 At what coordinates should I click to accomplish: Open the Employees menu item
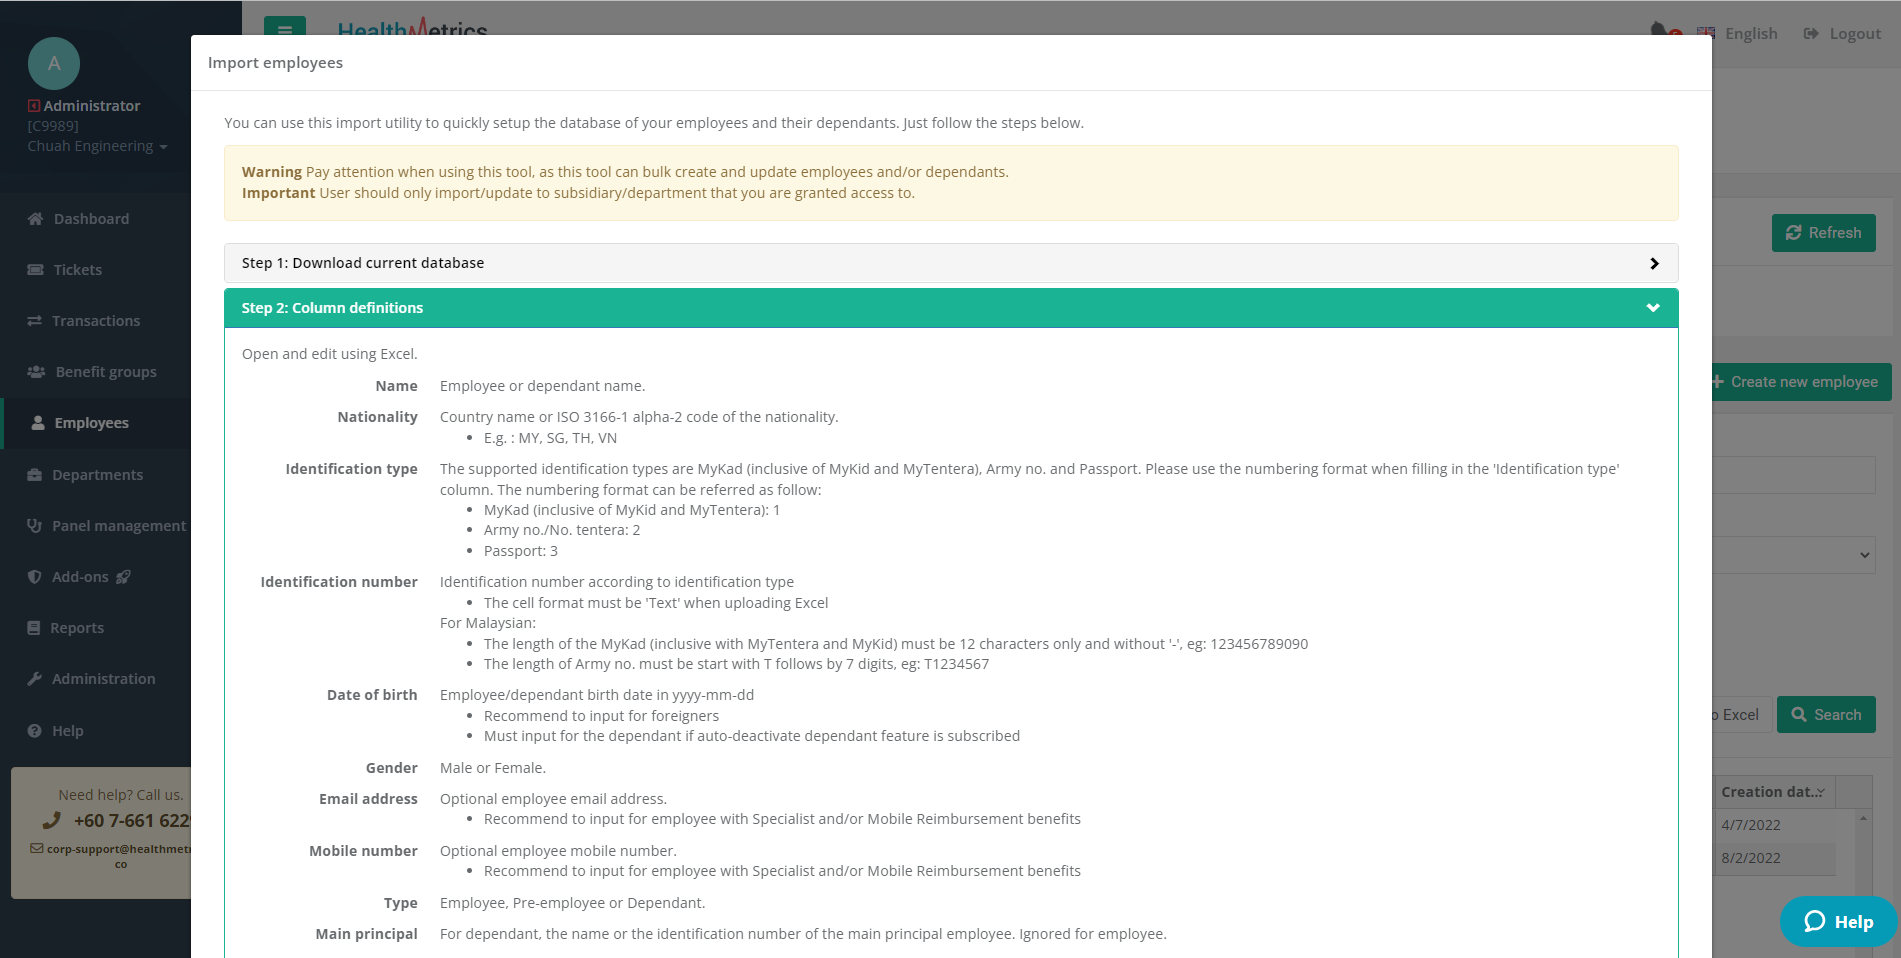[91, 423]
